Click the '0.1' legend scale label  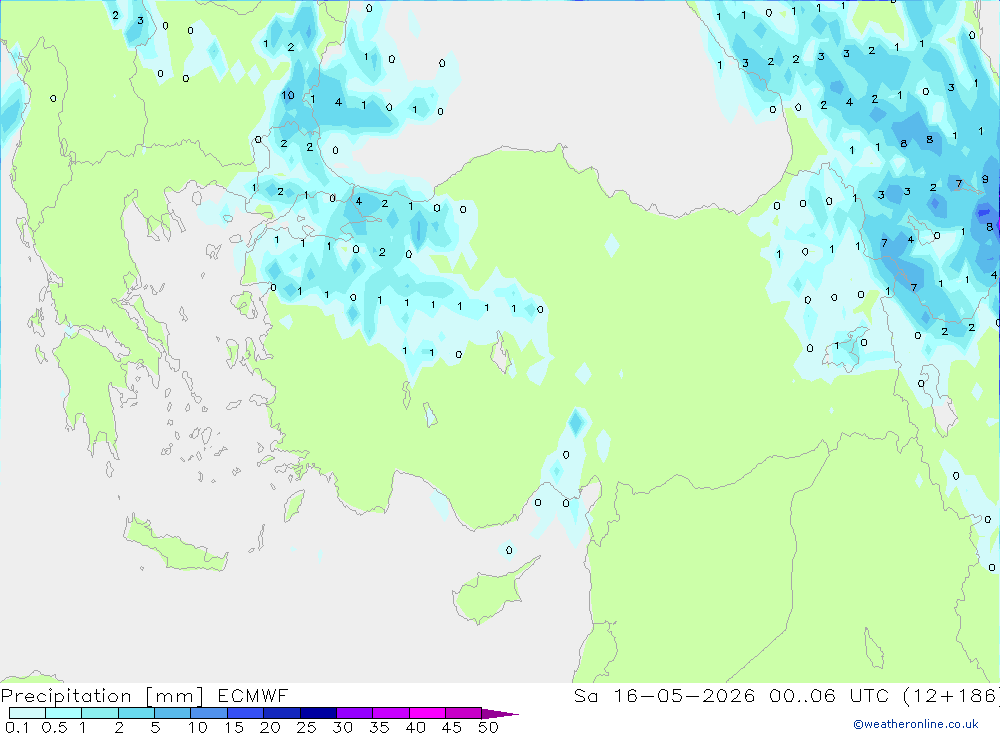(x=17, y=727)
